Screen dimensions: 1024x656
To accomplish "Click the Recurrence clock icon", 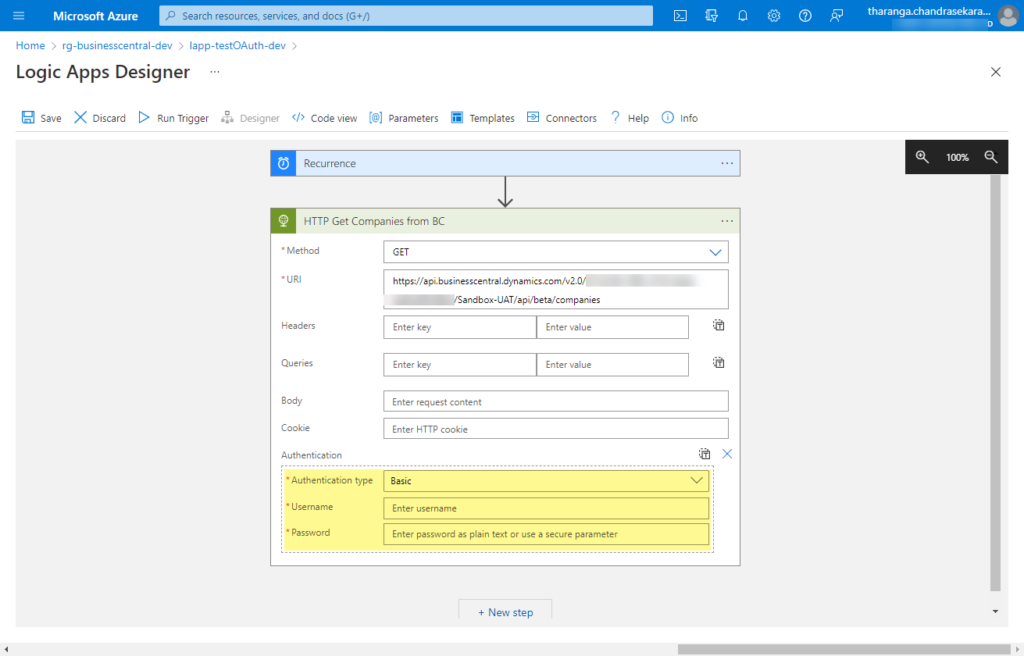I will (x=283, y=163).
